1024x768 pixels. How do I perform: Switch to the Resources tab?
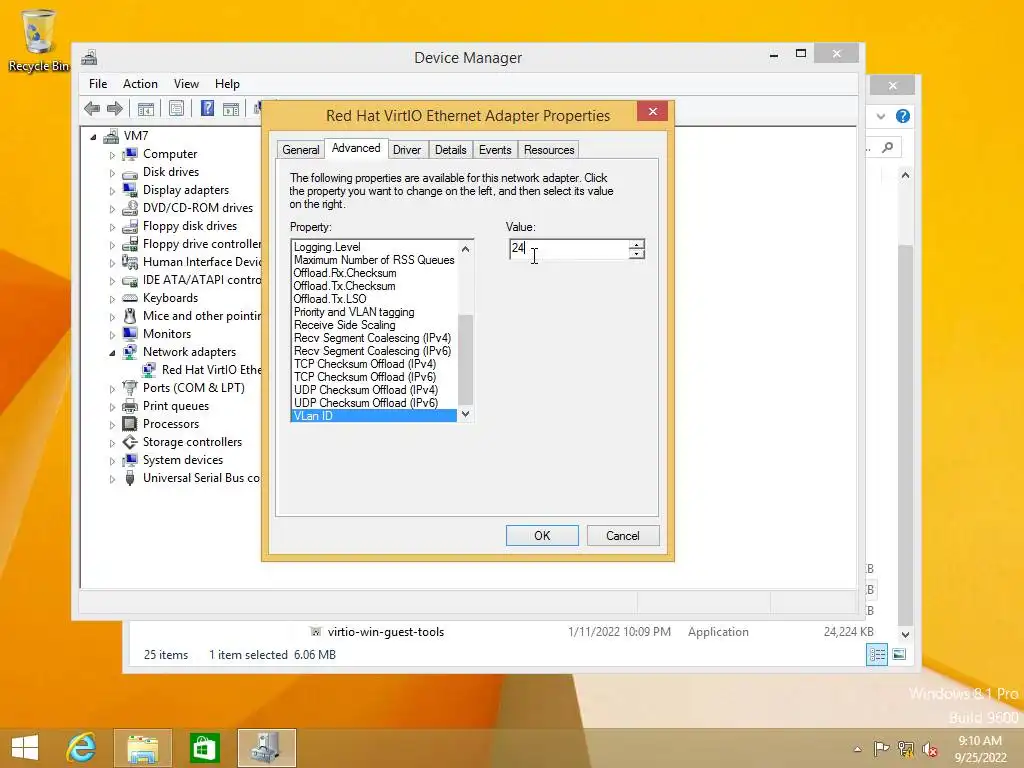[549, 150]
